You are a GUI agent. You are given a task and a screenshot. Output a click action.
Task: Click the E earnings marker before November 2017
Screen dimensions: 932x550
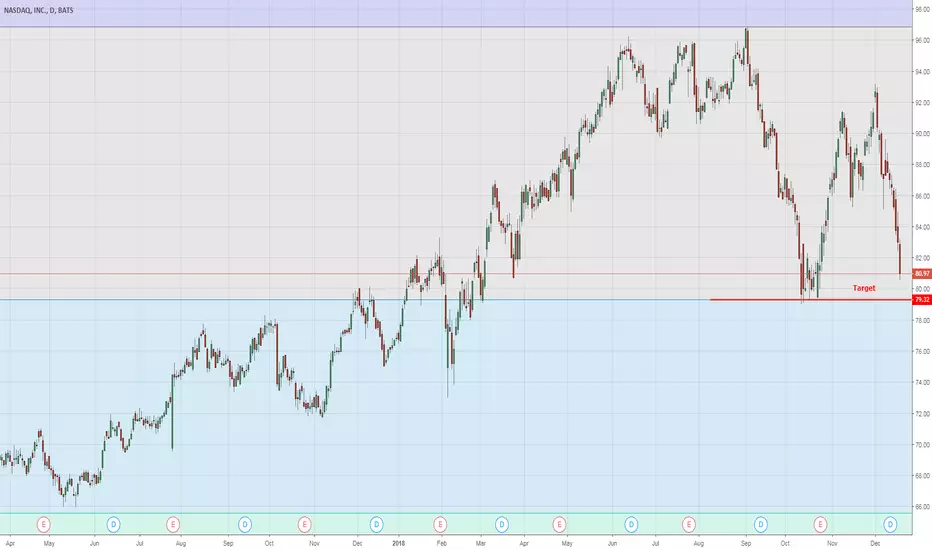click(x=304, y=524)
